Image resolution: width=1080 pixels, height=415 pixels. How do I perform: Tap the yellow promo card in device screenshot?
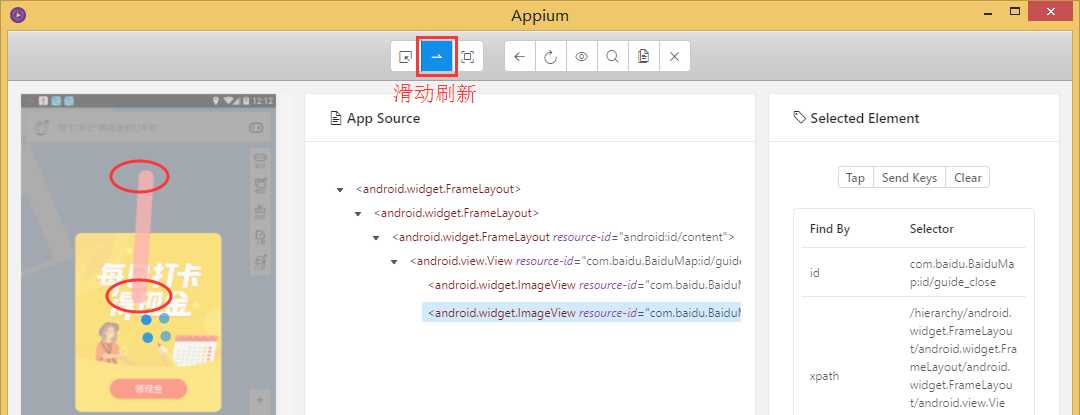pos(148,322)
